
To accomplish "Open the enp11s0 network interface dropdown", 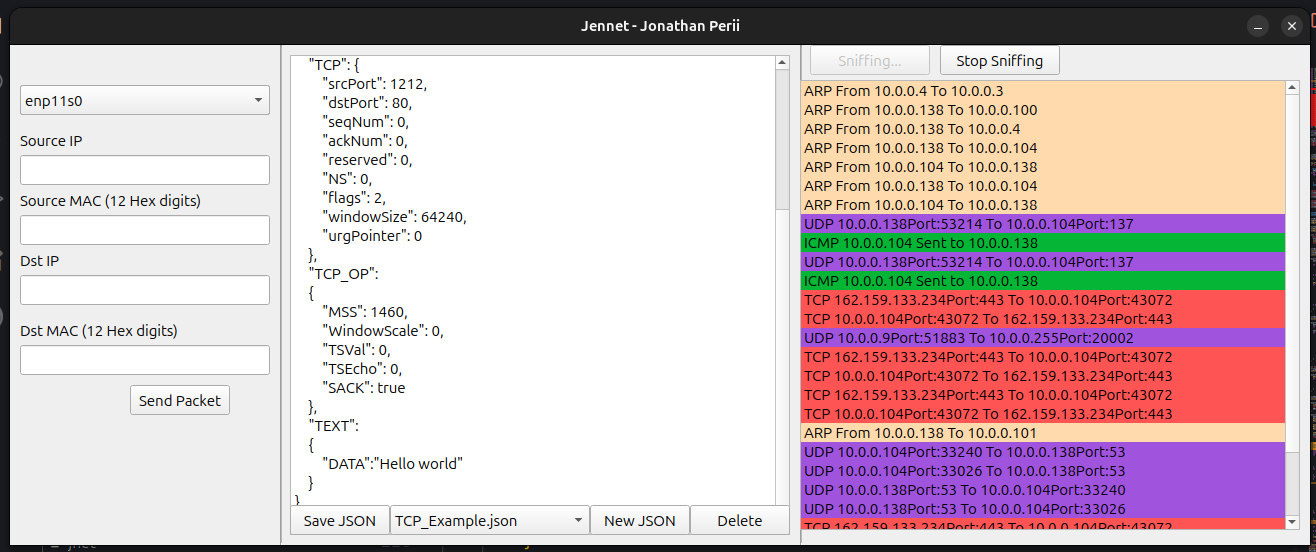I will coord(145,100).
